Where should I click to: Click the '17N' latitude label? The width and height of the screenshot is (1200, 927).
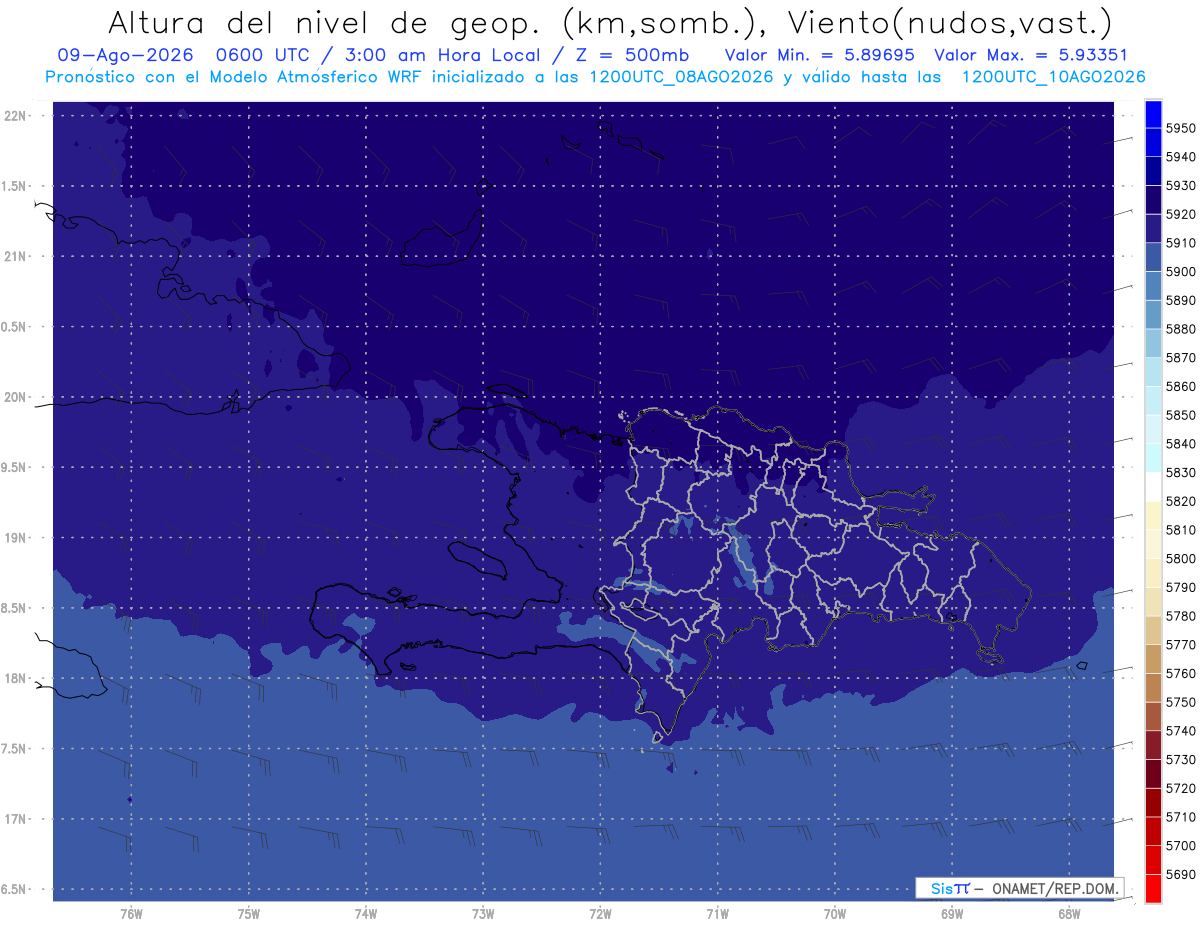coord(16,819)
